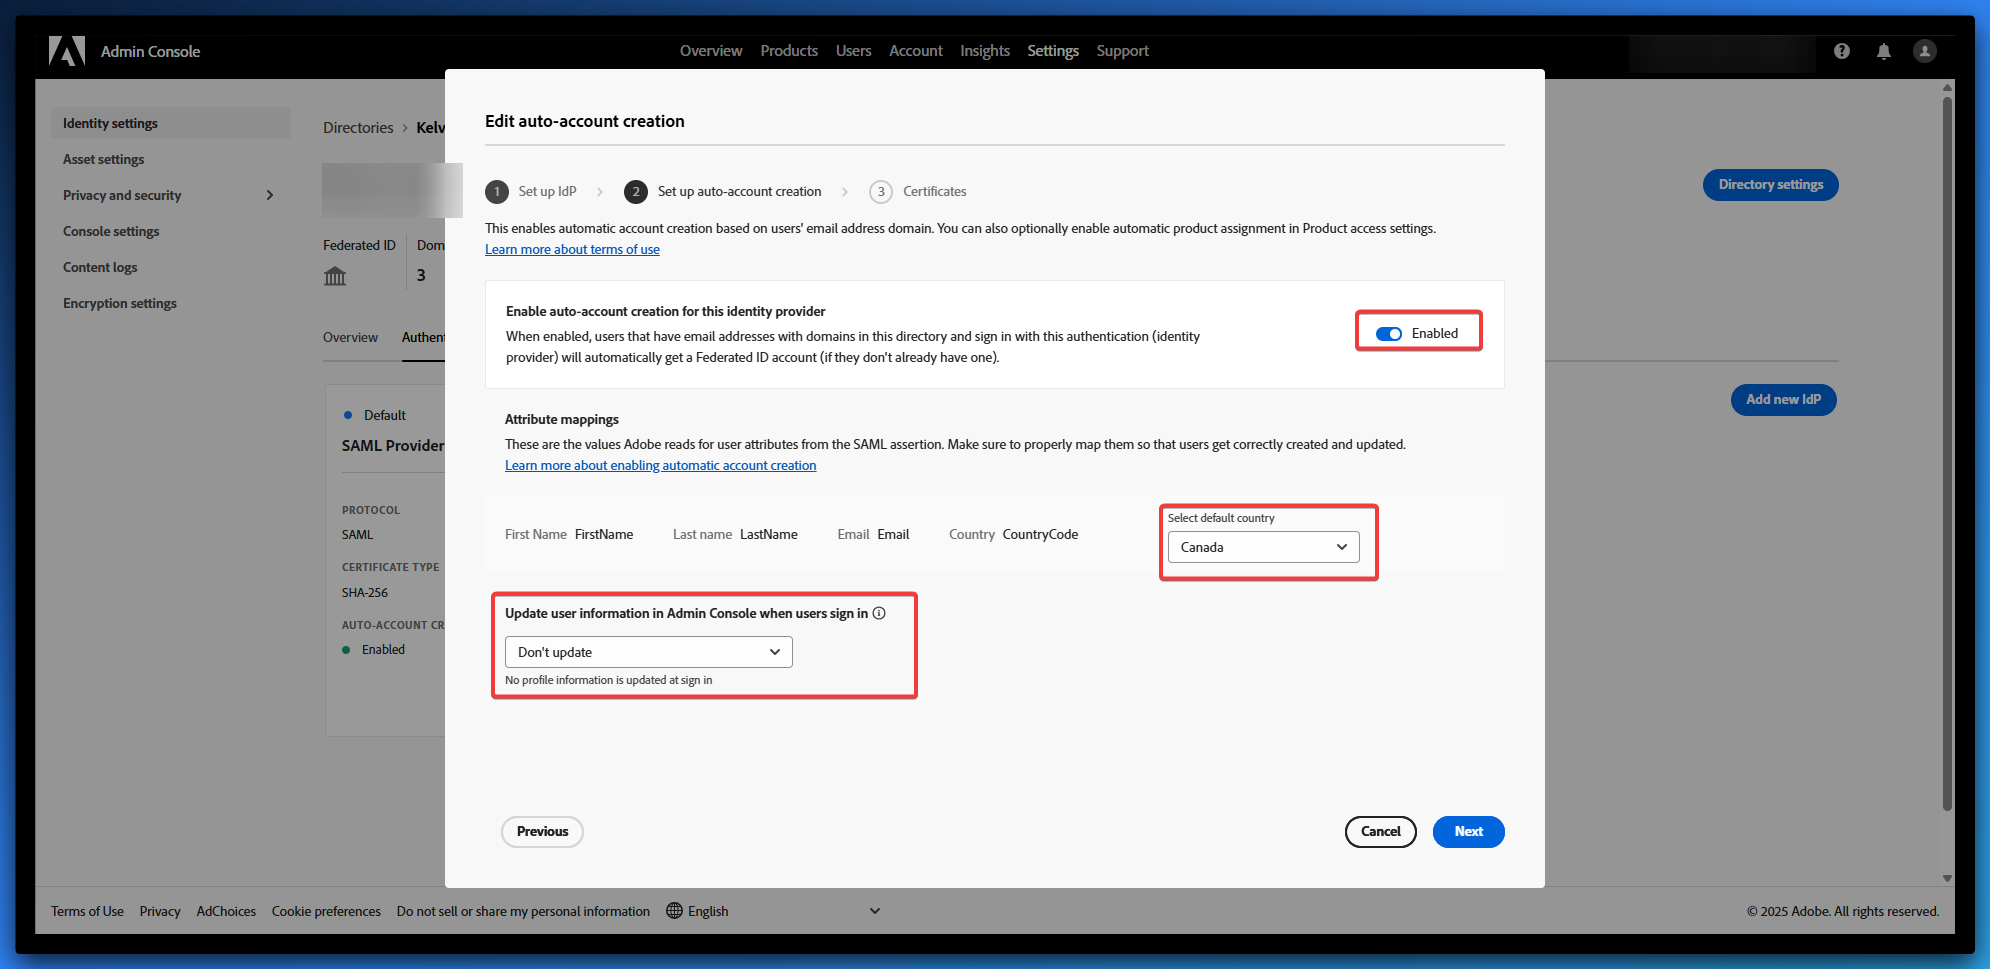The image size is (1990, 969).
Task: Click the globe language icon in footer
Action: pos(674,911)
